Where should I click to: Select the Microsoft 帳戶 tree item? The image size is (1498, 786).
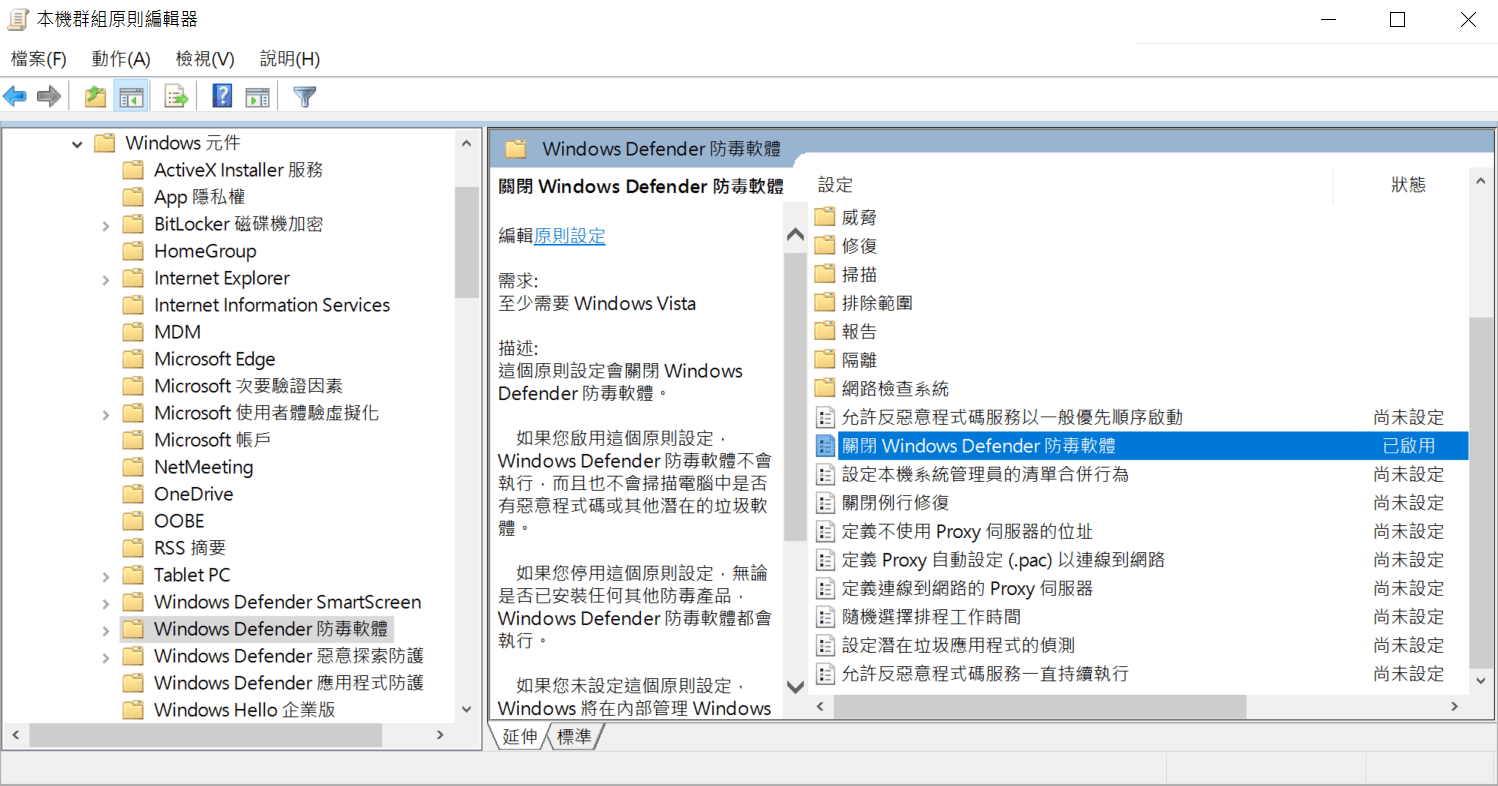coord(213,440)
